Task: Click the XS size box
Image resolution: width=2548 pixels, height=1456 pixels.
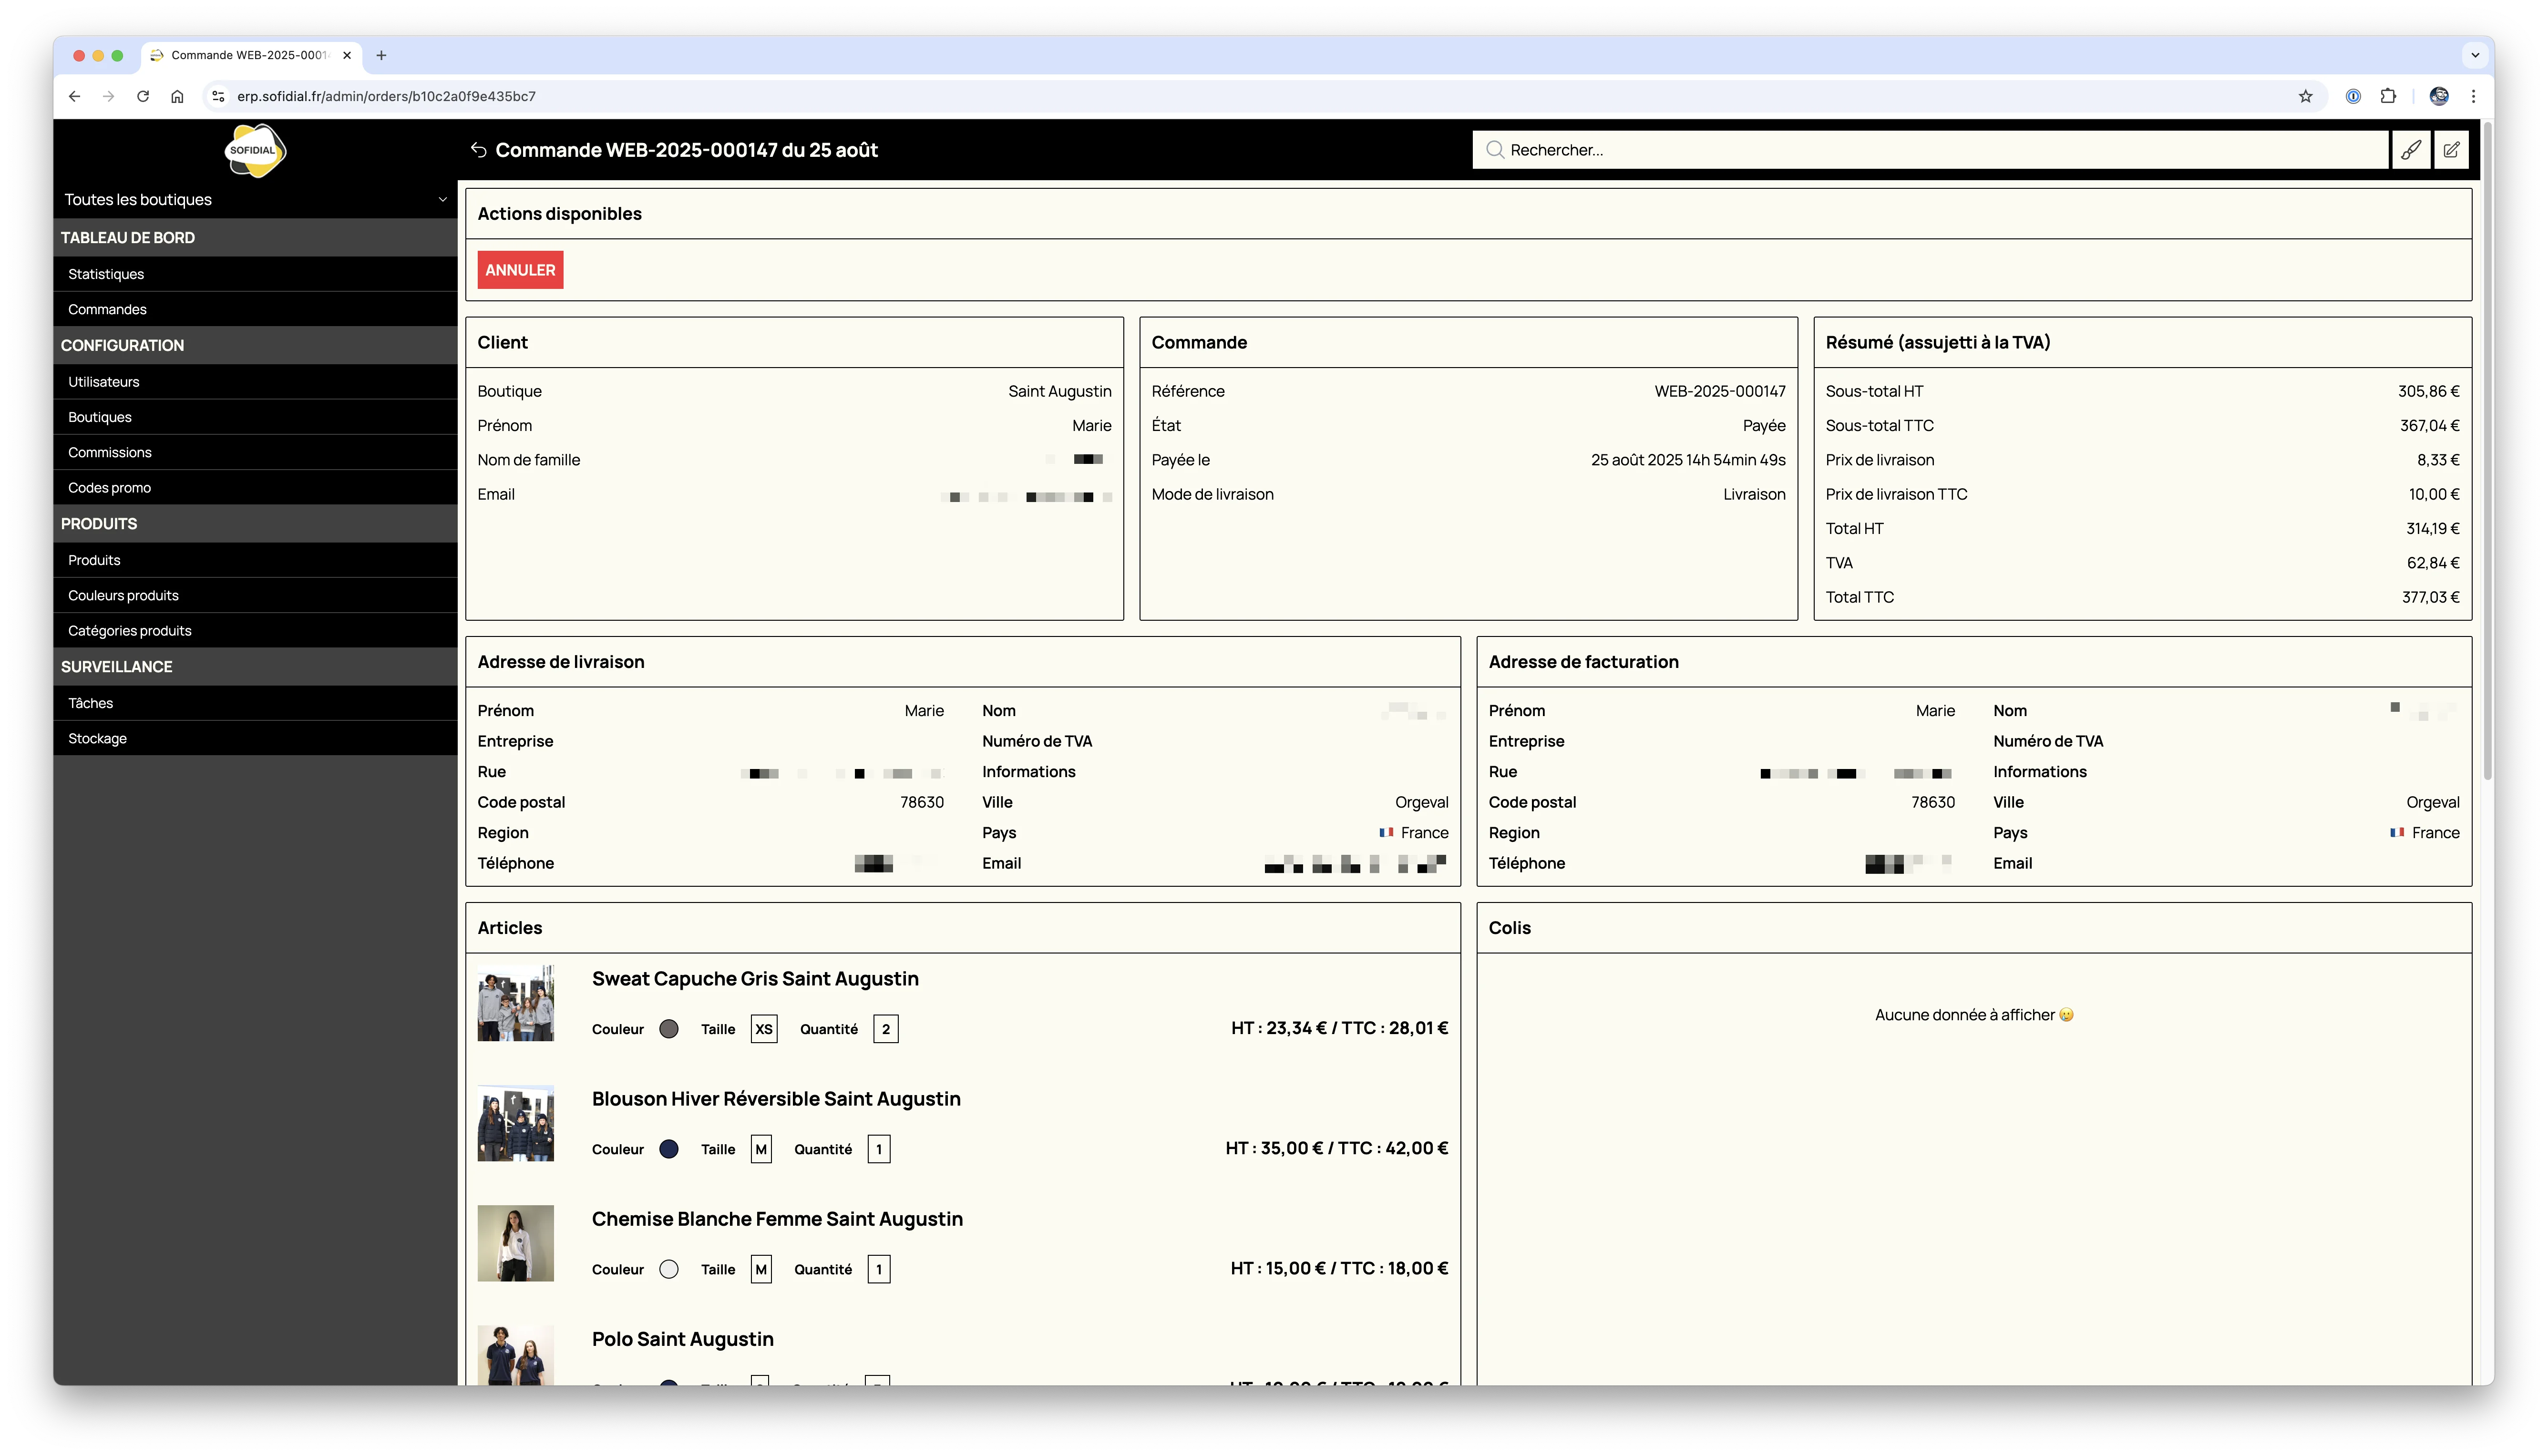Action: point(764,1029)
